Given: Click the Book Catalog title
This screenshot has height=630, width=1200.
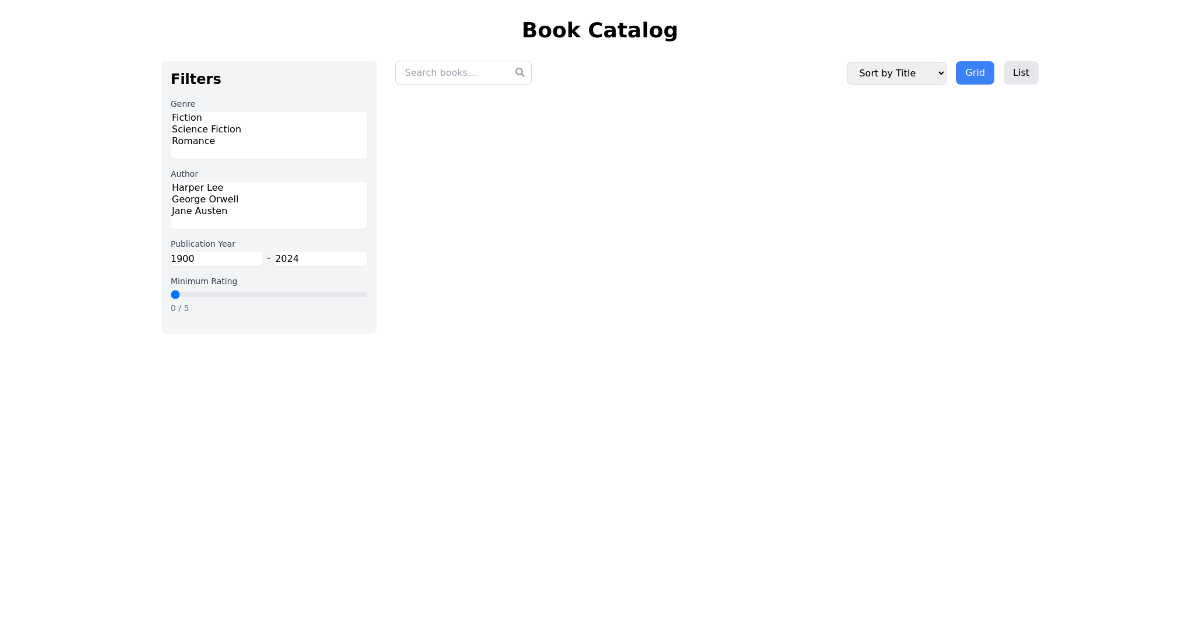Looking at the screenshot, I should click(x=600, y=30).
